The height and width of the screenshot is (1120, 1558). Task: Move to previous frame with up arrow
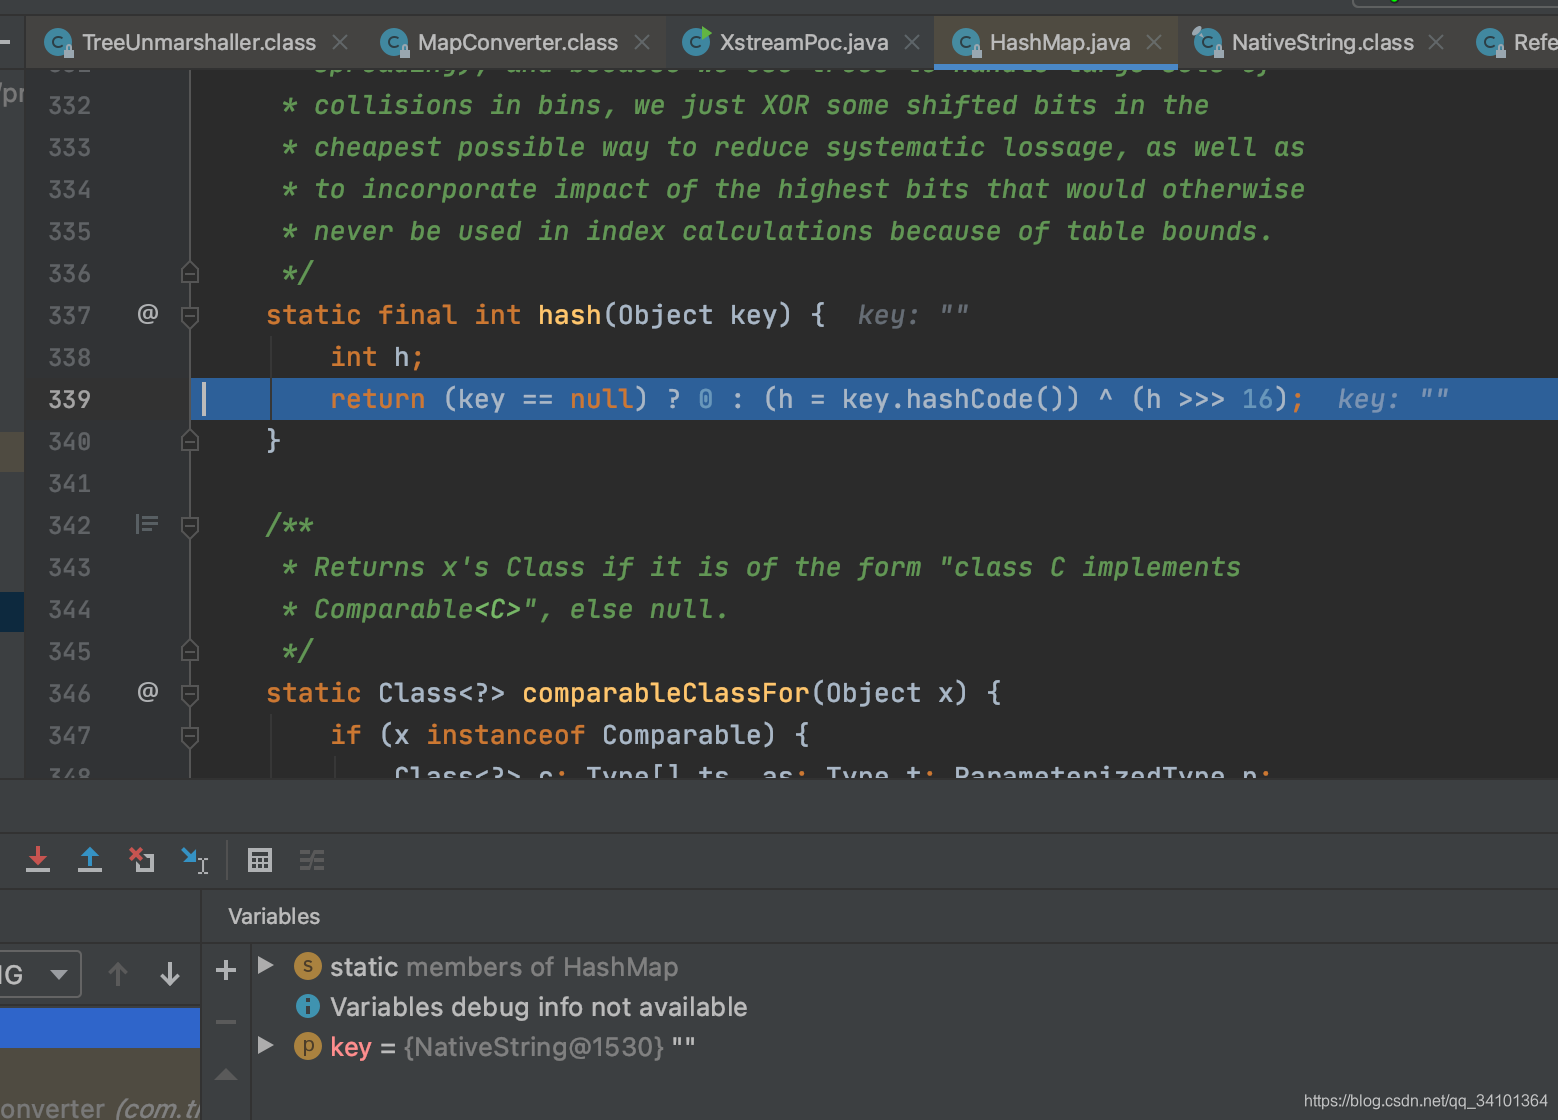click(118, 974)
